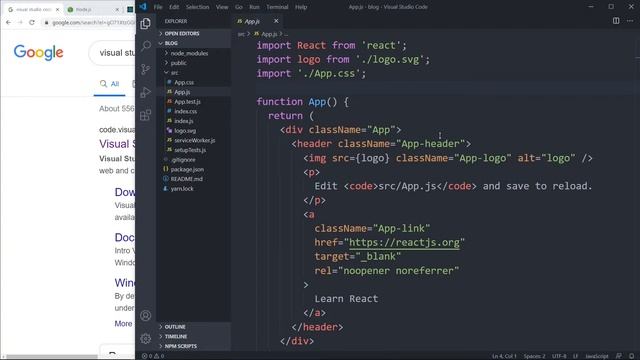This screenshot has width=640, height=360.
Task: Open the Accounts menu icon
Action: coord(146,316)
